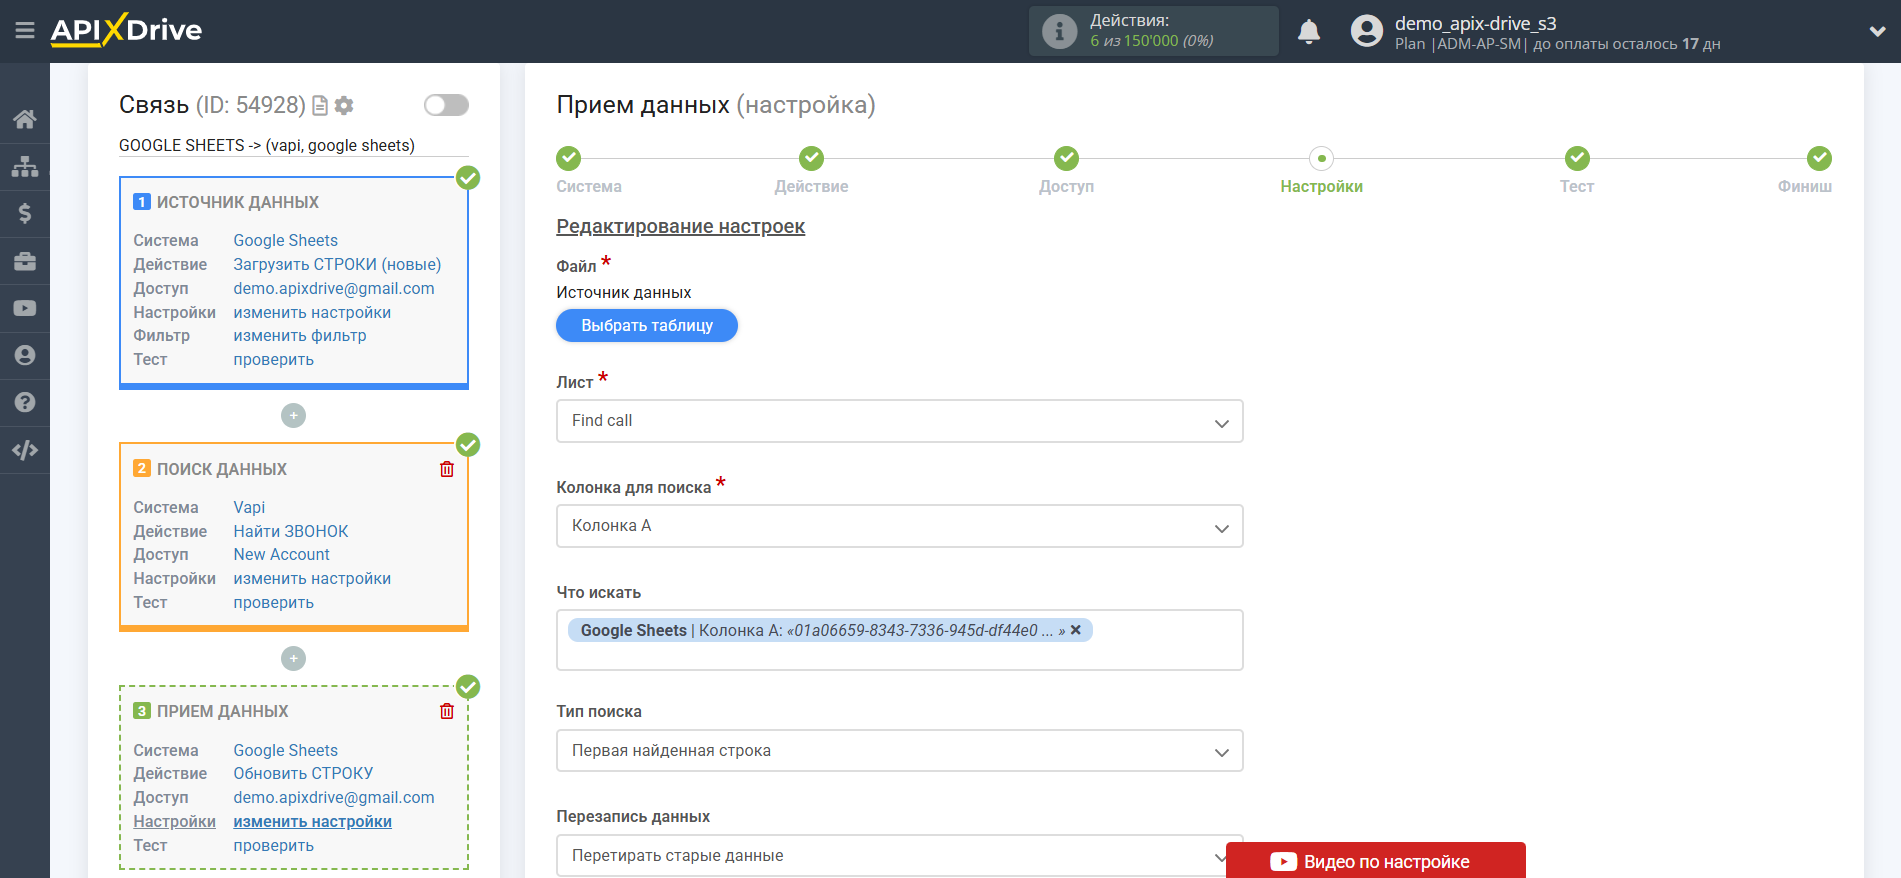Open connections sitemap icon in sidebar
The image size is (1901, 878).
tap(25, 166)
